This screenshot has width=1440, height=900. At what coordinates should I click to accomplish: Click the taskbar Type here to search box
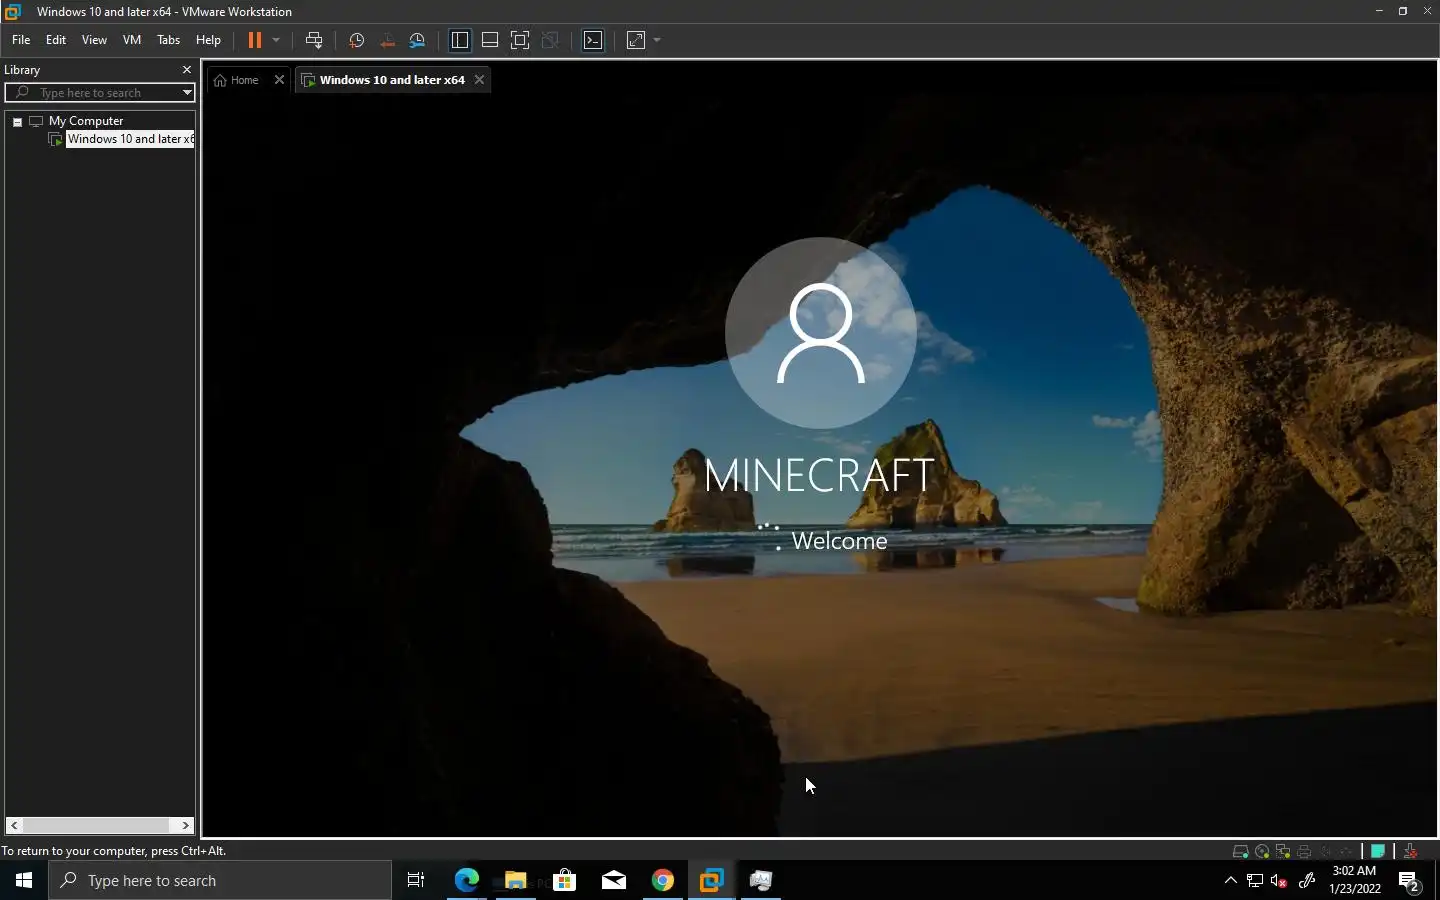tap(220, 880)
